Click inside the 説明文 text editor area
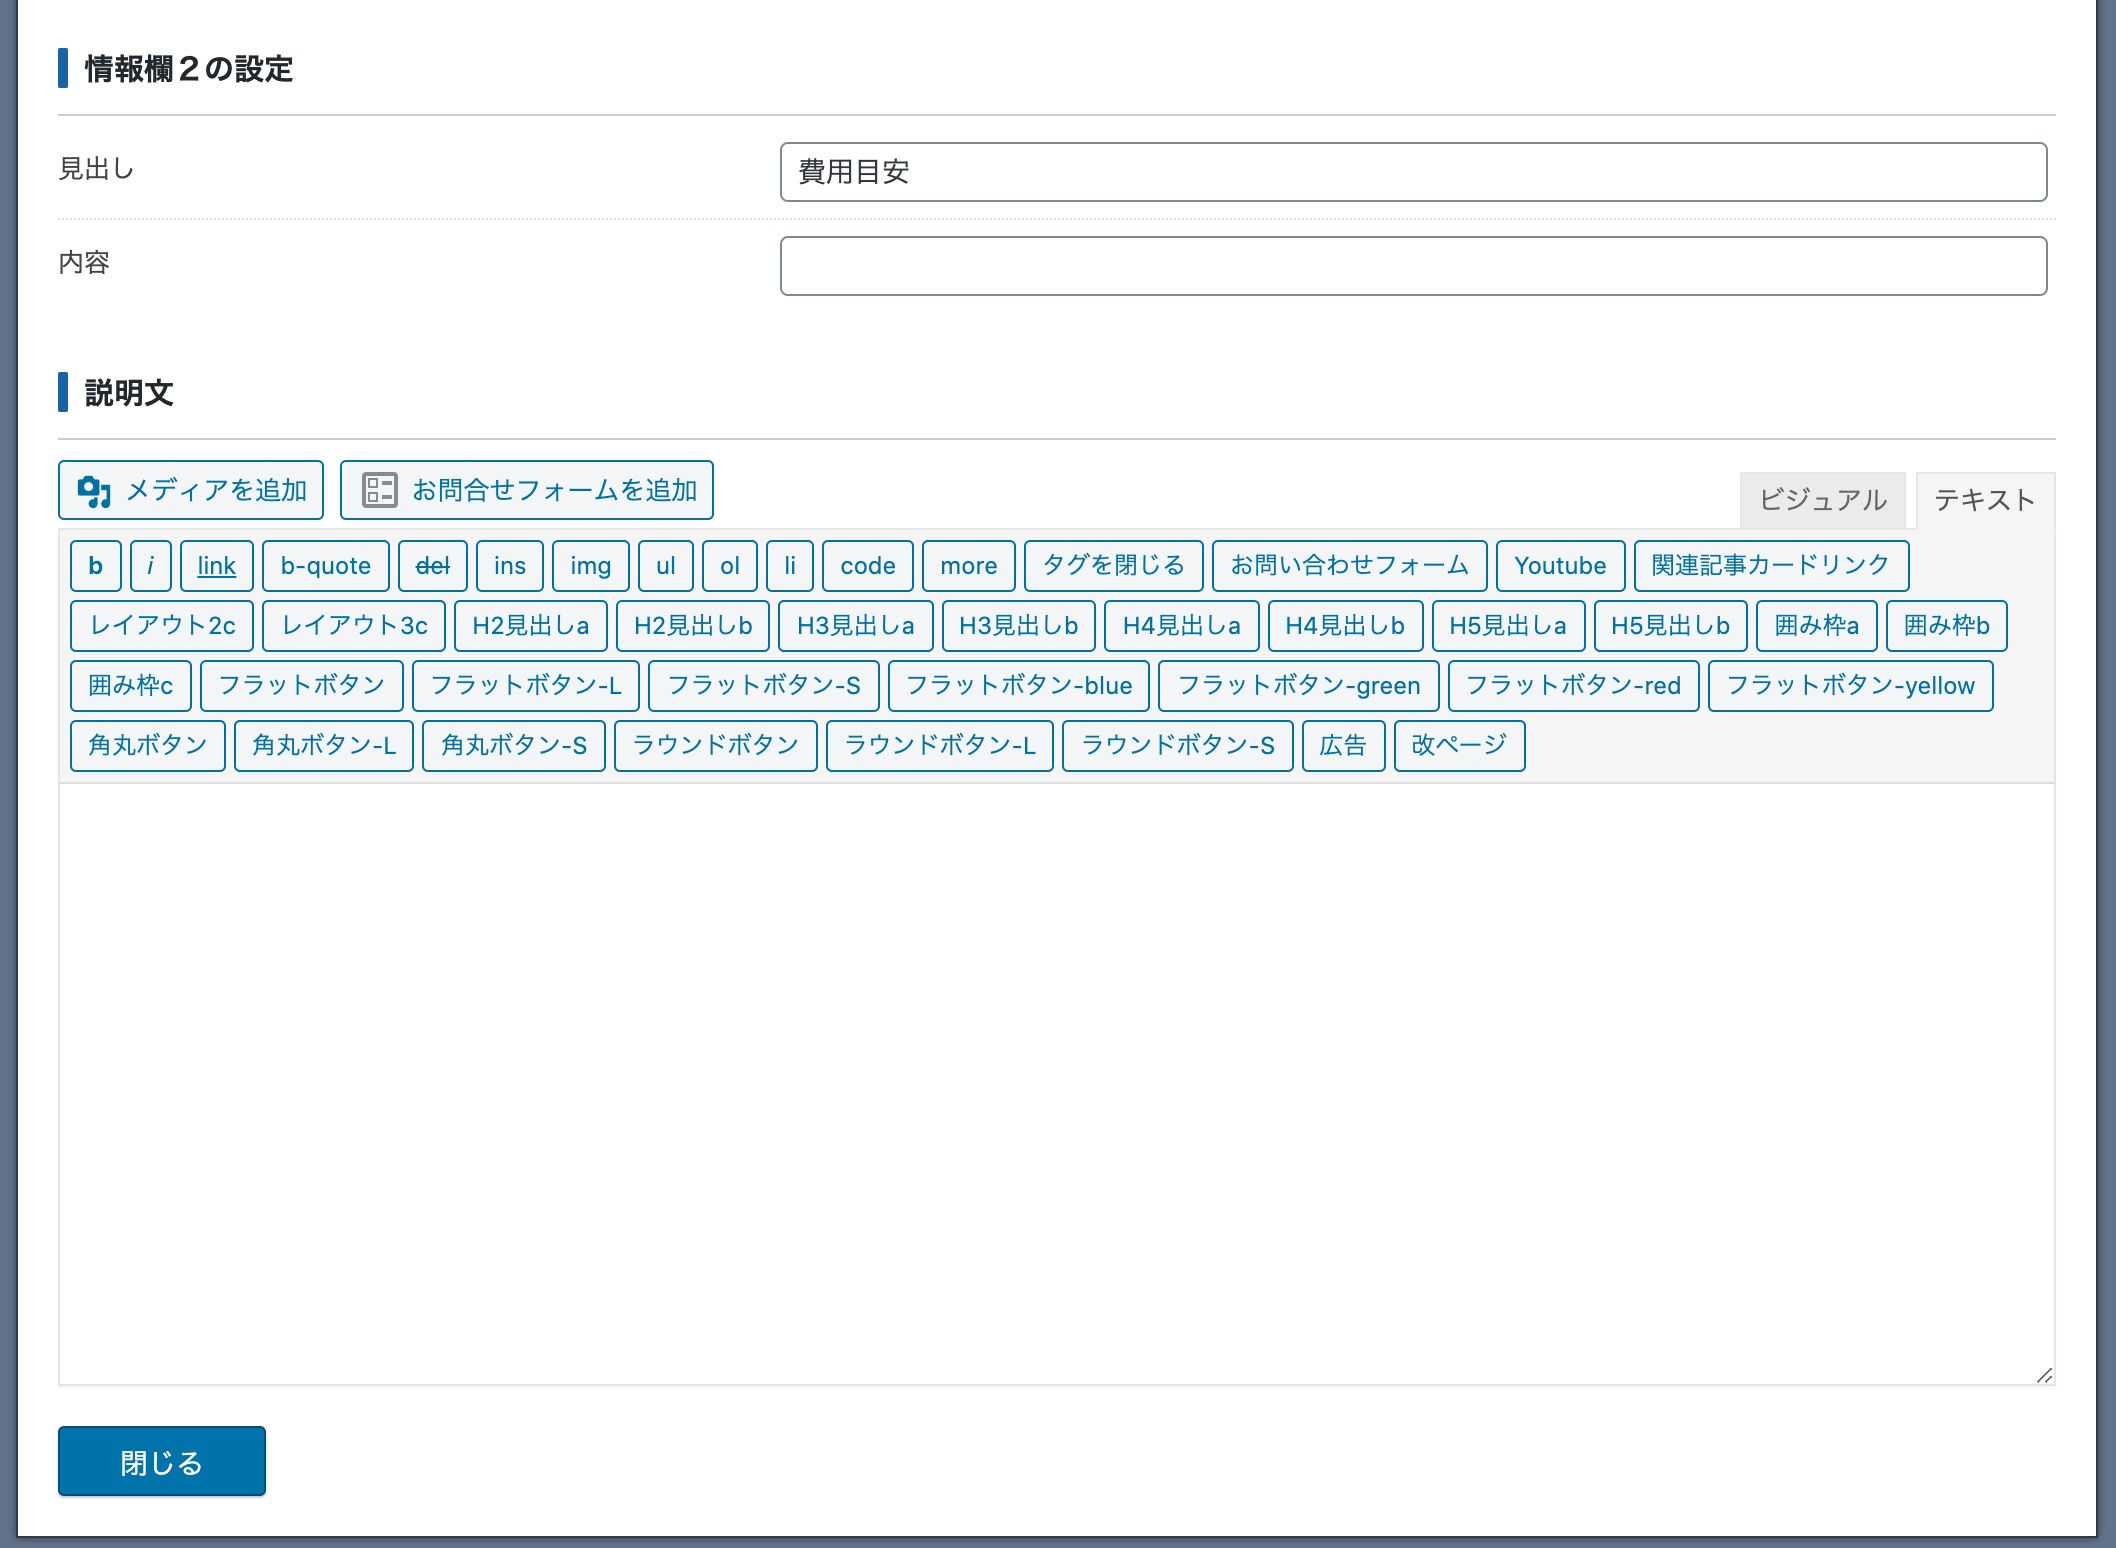The height and width of the screenshot is (1548, 2116). [x=1056, y=1084]
